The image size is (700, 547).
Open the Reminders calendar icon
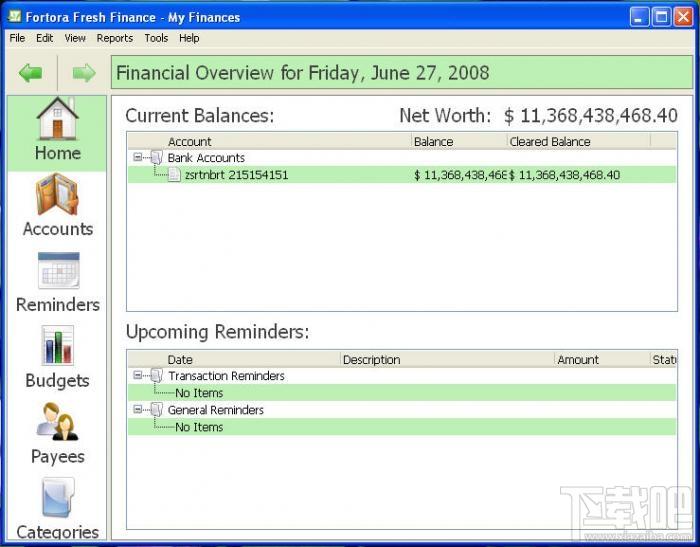point(57,271)
